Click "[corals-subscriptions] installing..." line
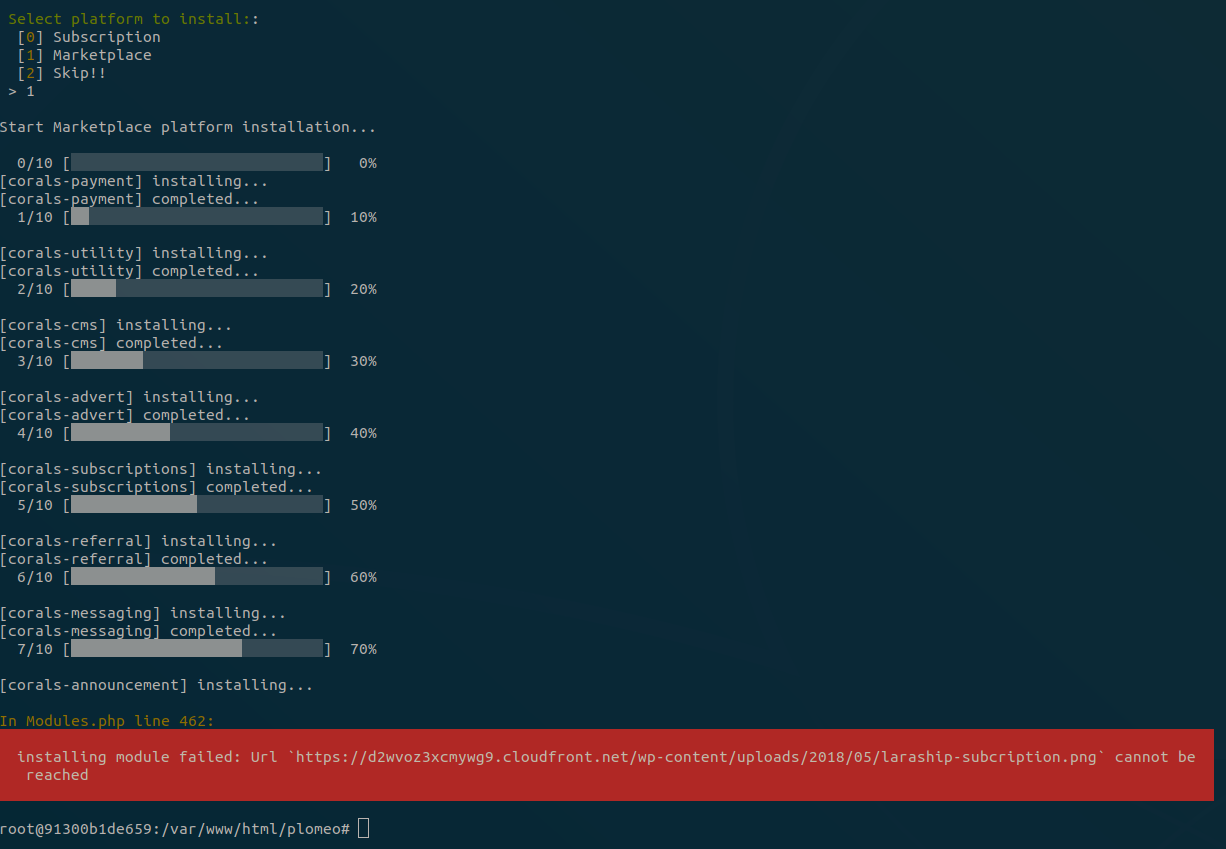Viewport: 1226px width, 849px height. [x=161, y=469]
